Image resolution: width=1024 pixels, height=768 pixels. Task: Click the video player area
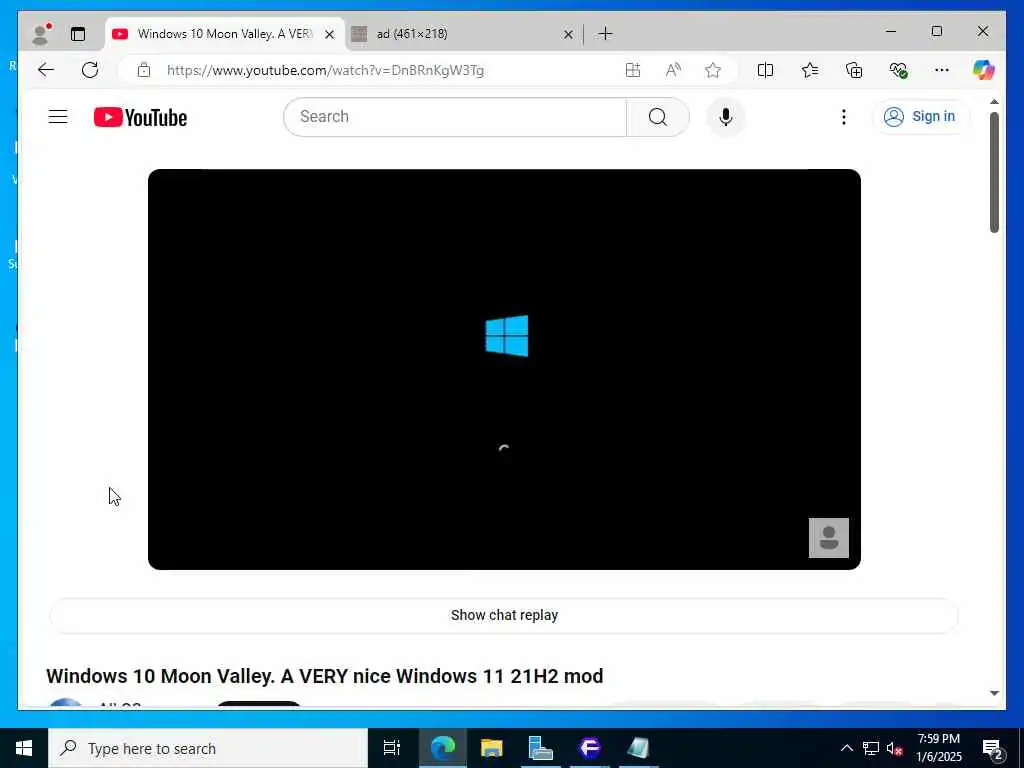pyautogui.click(x=504, y=369)
